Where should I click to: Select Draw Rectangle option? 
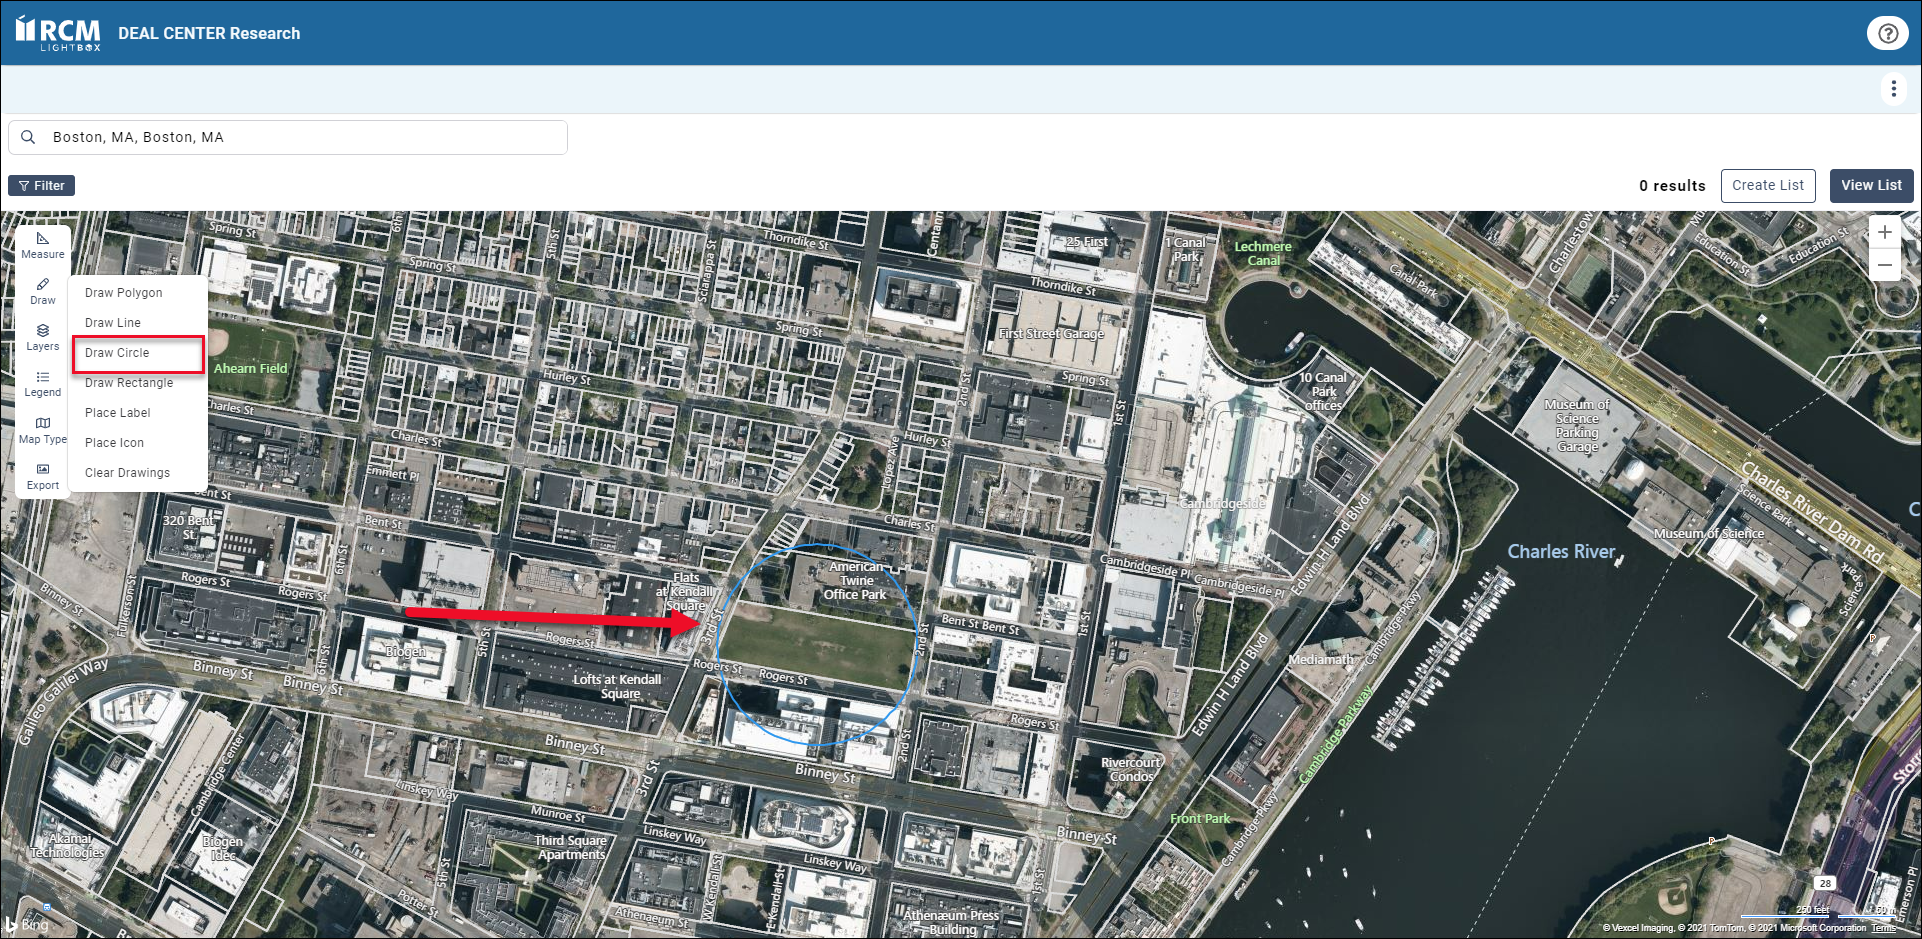(x=129, y=383)
